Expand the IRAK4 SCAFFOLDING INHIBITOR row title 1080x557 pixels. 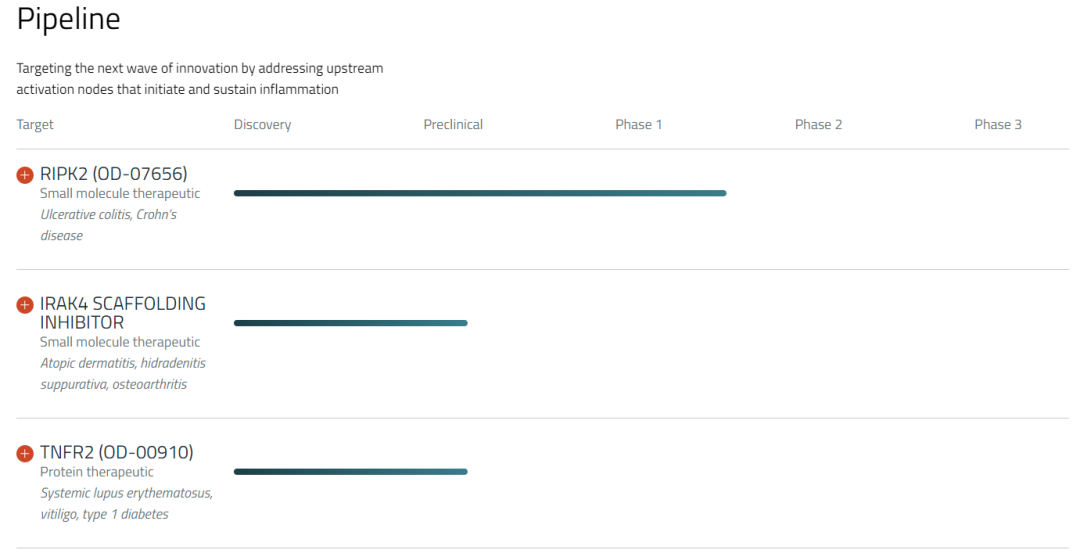(x=122, y=312)
